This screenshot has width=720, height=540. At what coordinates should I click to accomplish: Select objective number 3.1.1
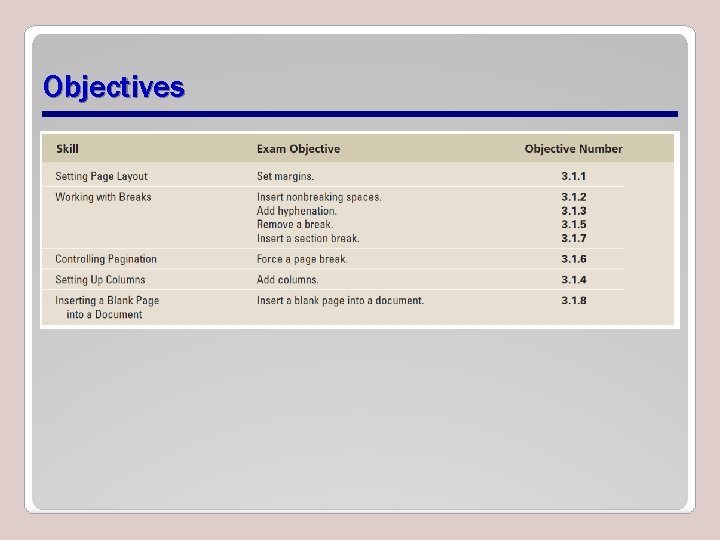[x=574, y=176]
